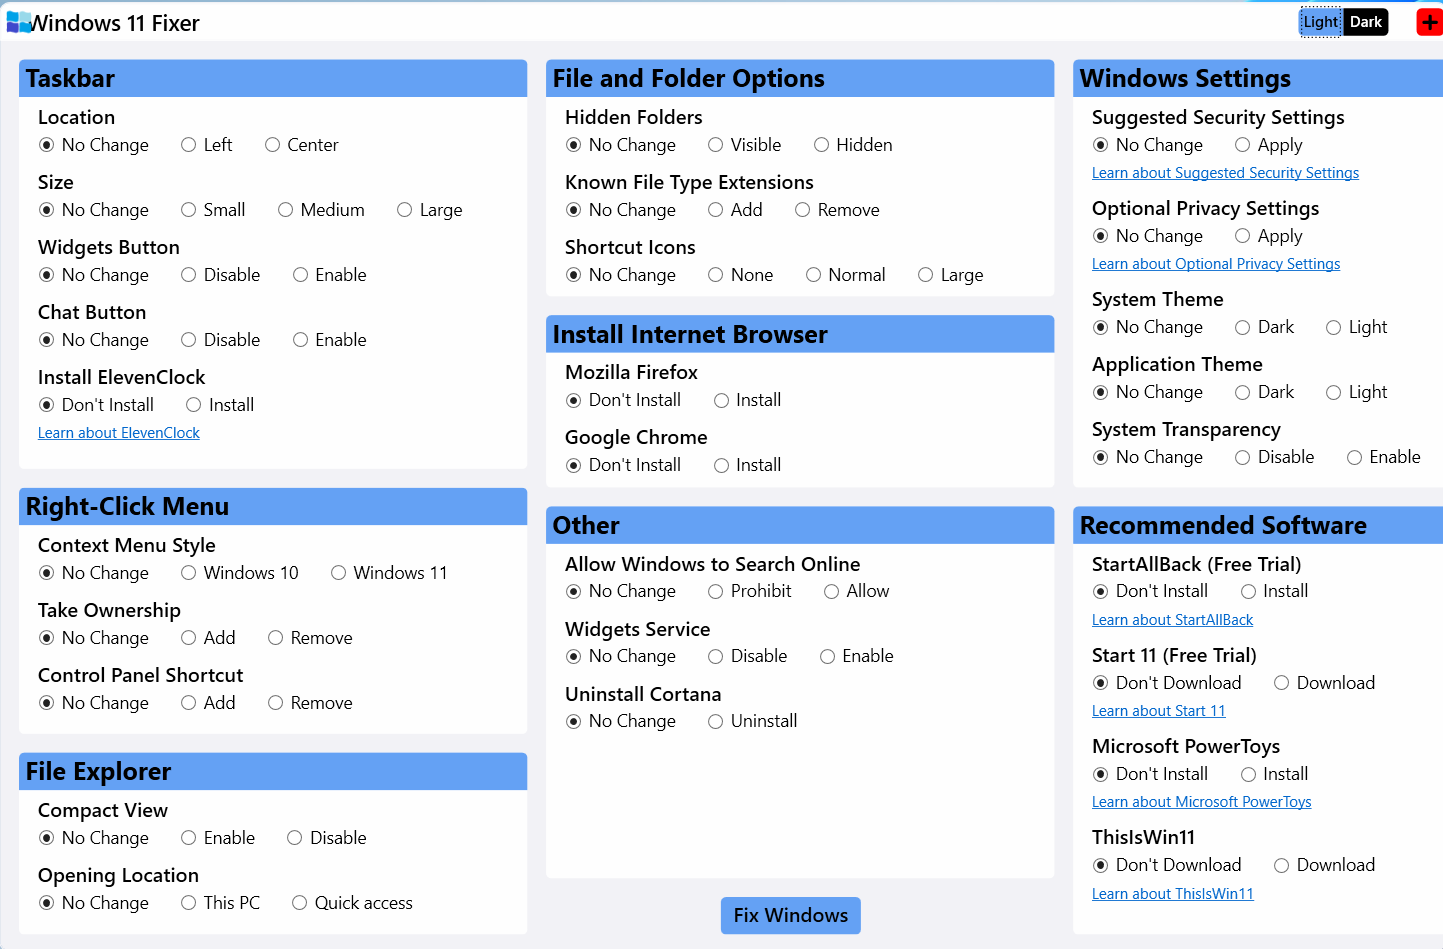Open Learn about Suggested Security Settings link

[1225, 173]
